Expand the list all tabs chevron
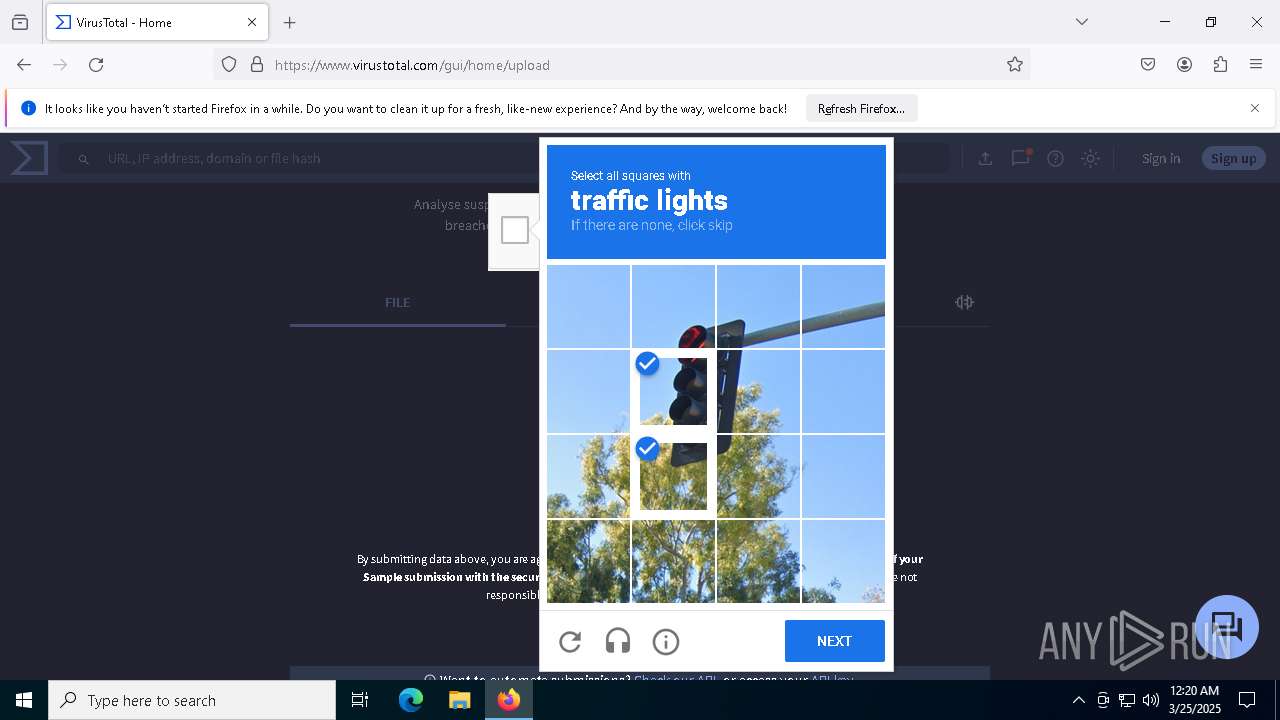Screen dimensions: 1280x720 pyautogui.click(x=1082, y=22)
